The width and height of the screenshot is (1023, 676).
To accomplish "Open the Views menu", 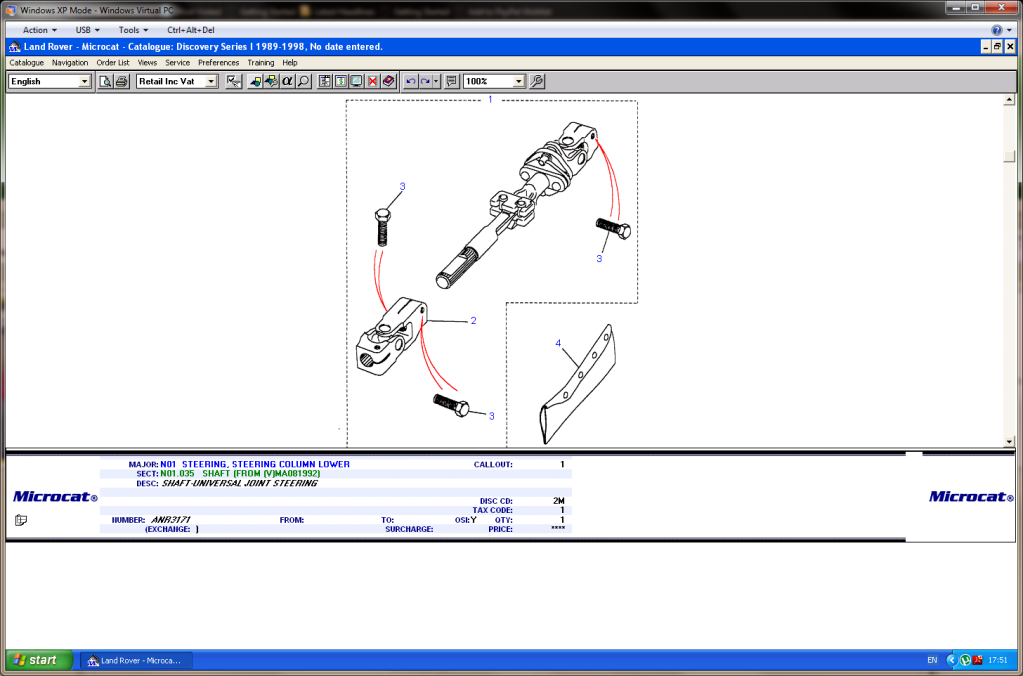I will [x=147, y=63].
